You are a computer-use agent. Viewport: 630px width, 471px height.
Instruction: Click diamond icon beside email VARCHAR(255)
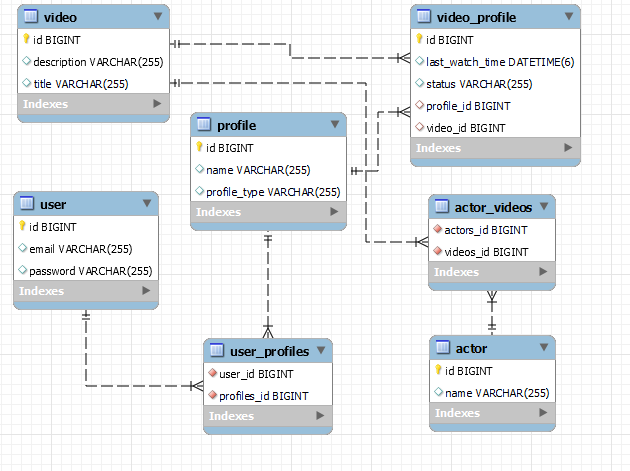click(22, 248)
